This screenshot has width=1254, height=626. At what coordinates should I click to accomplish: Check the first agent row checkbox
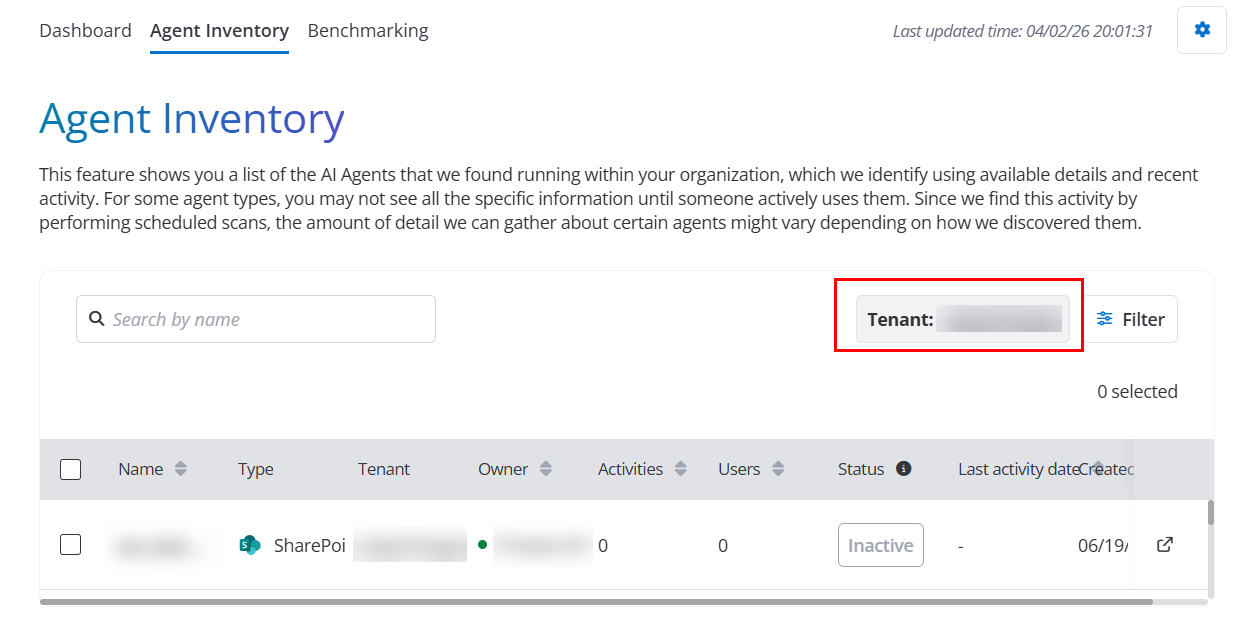[70, 545]
